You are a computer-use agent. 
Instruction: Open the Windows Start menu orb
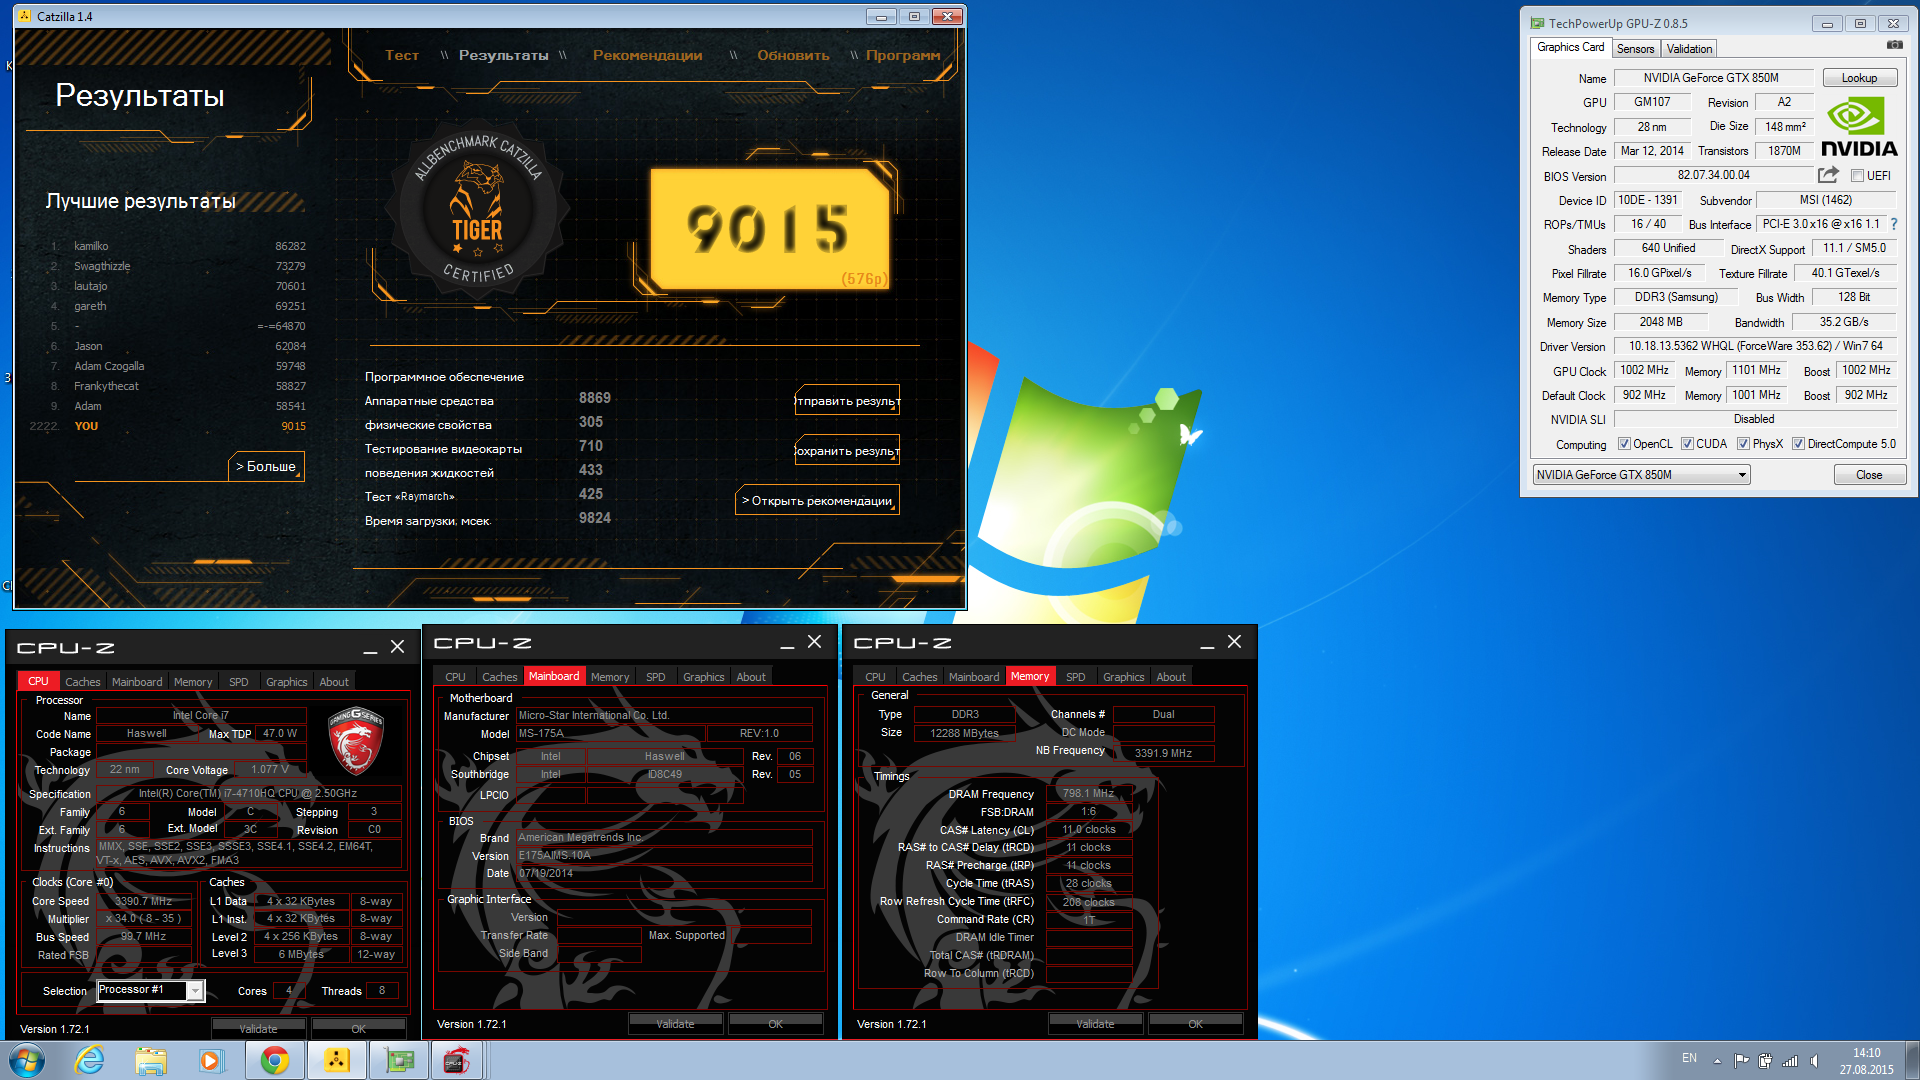coord(27,1060)
